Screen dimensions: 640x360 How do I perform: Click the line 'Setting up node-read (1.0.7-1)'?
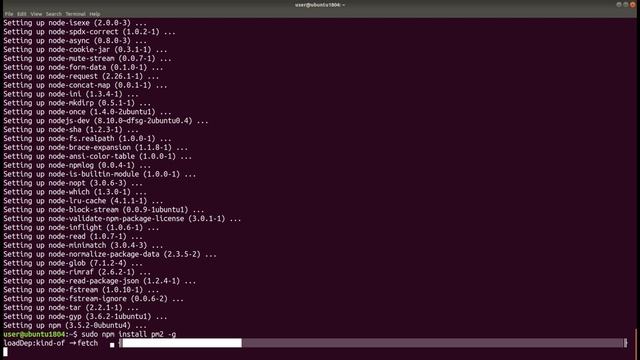73,236
